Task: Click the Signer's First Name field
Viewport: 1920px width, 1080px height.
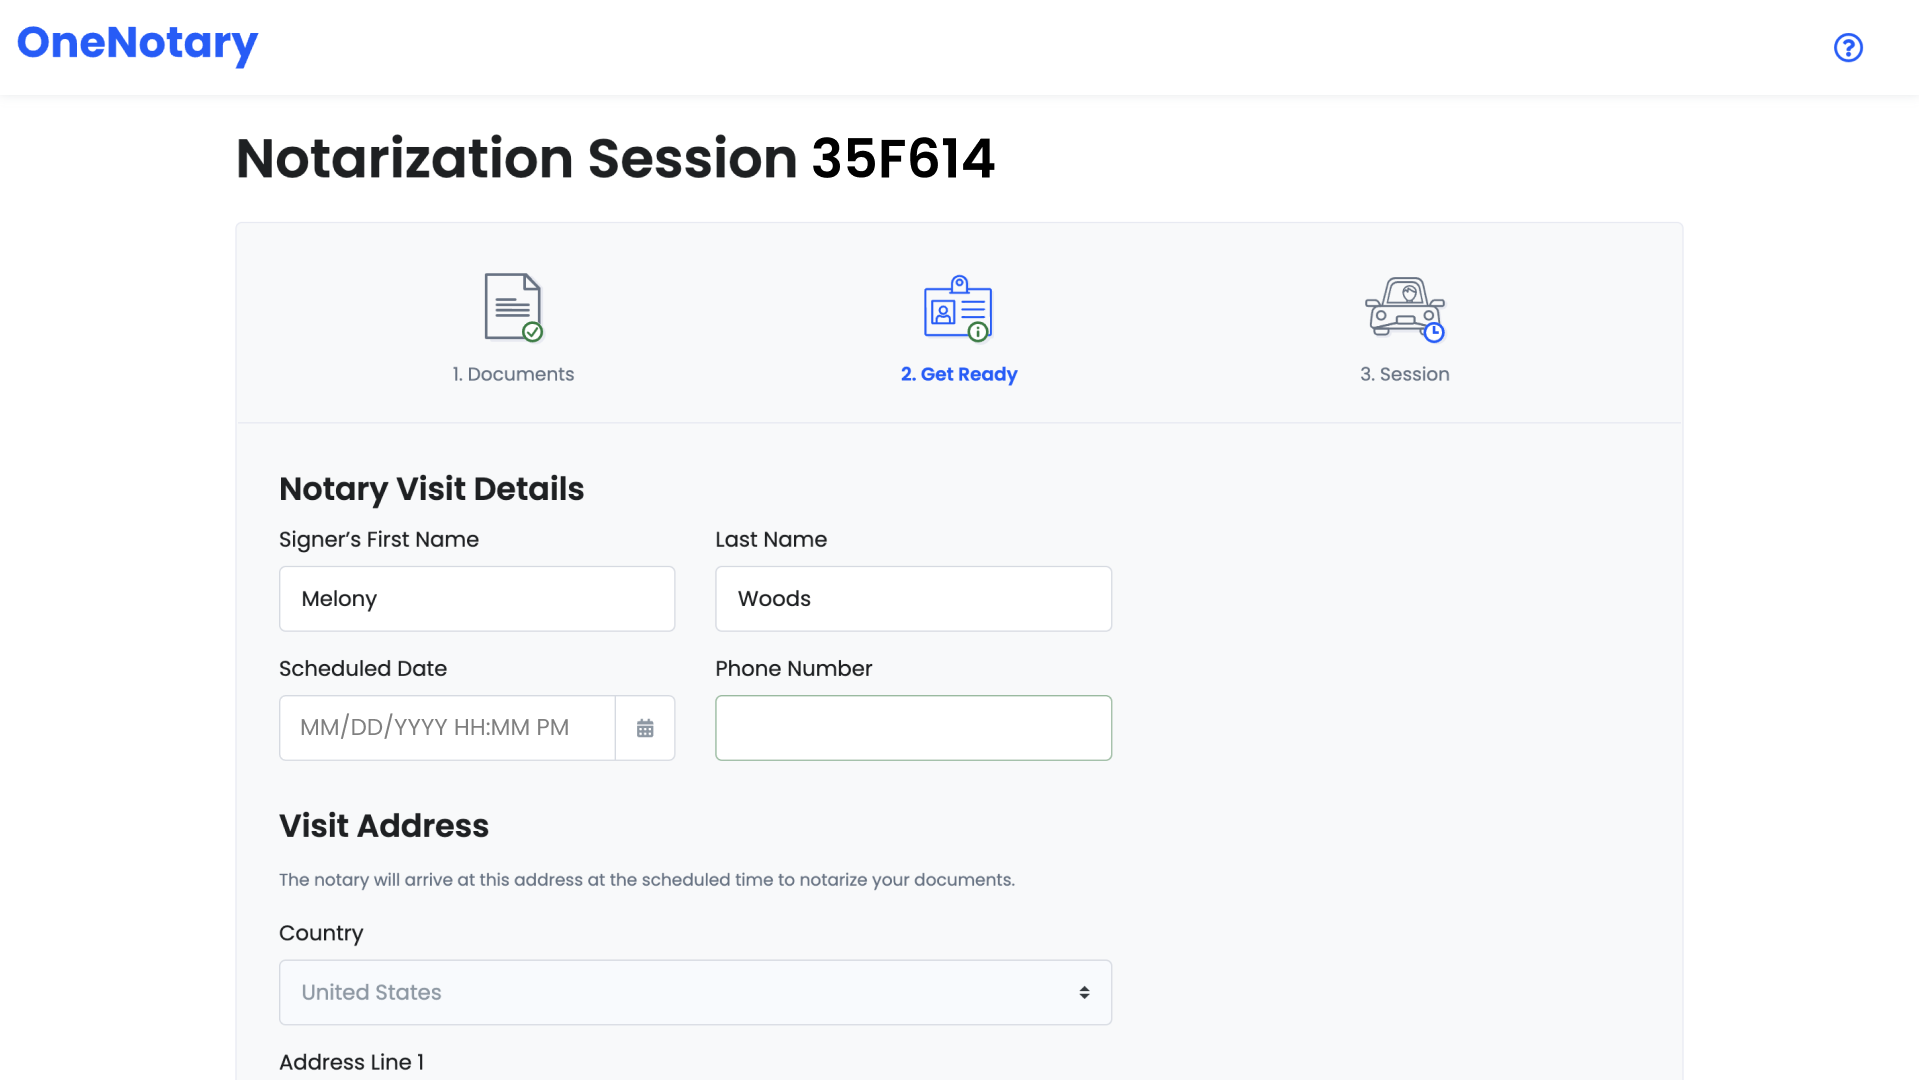Action: (x=477, y=599)
